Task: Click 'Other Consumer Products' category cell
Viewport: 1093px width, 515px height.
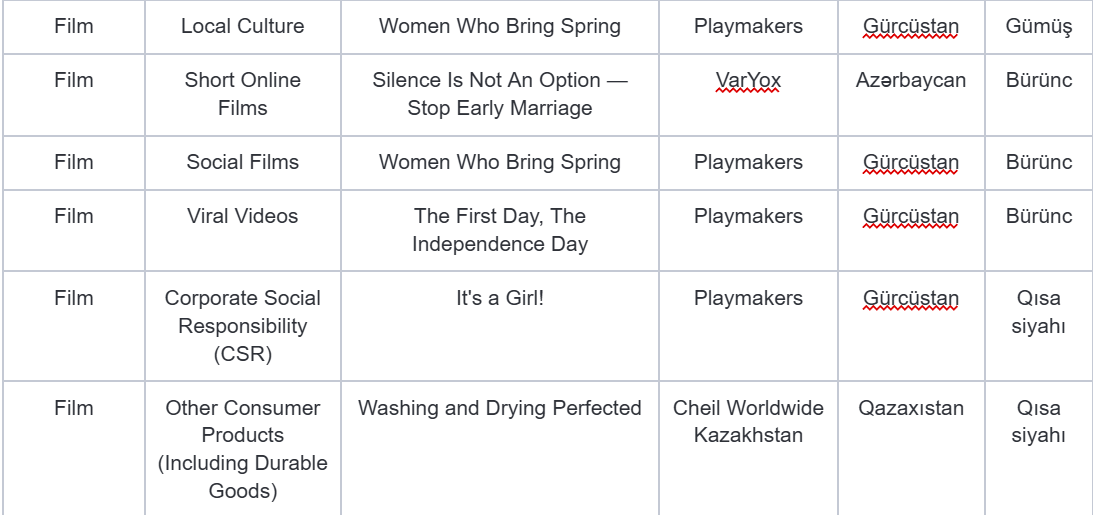Action: point(243,448)
